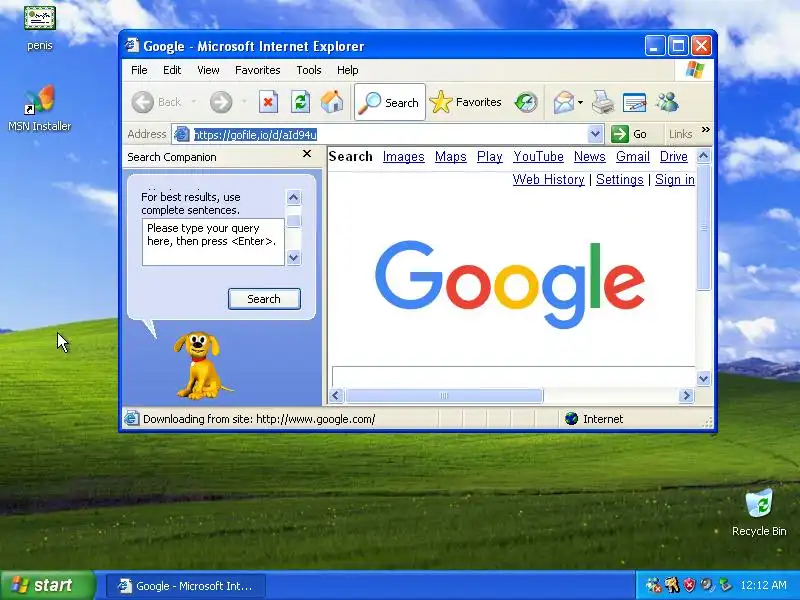Refresh the page using the green arrows icon
The height and width of the screenshot is (600, 800).
click(x=301, y=102)
